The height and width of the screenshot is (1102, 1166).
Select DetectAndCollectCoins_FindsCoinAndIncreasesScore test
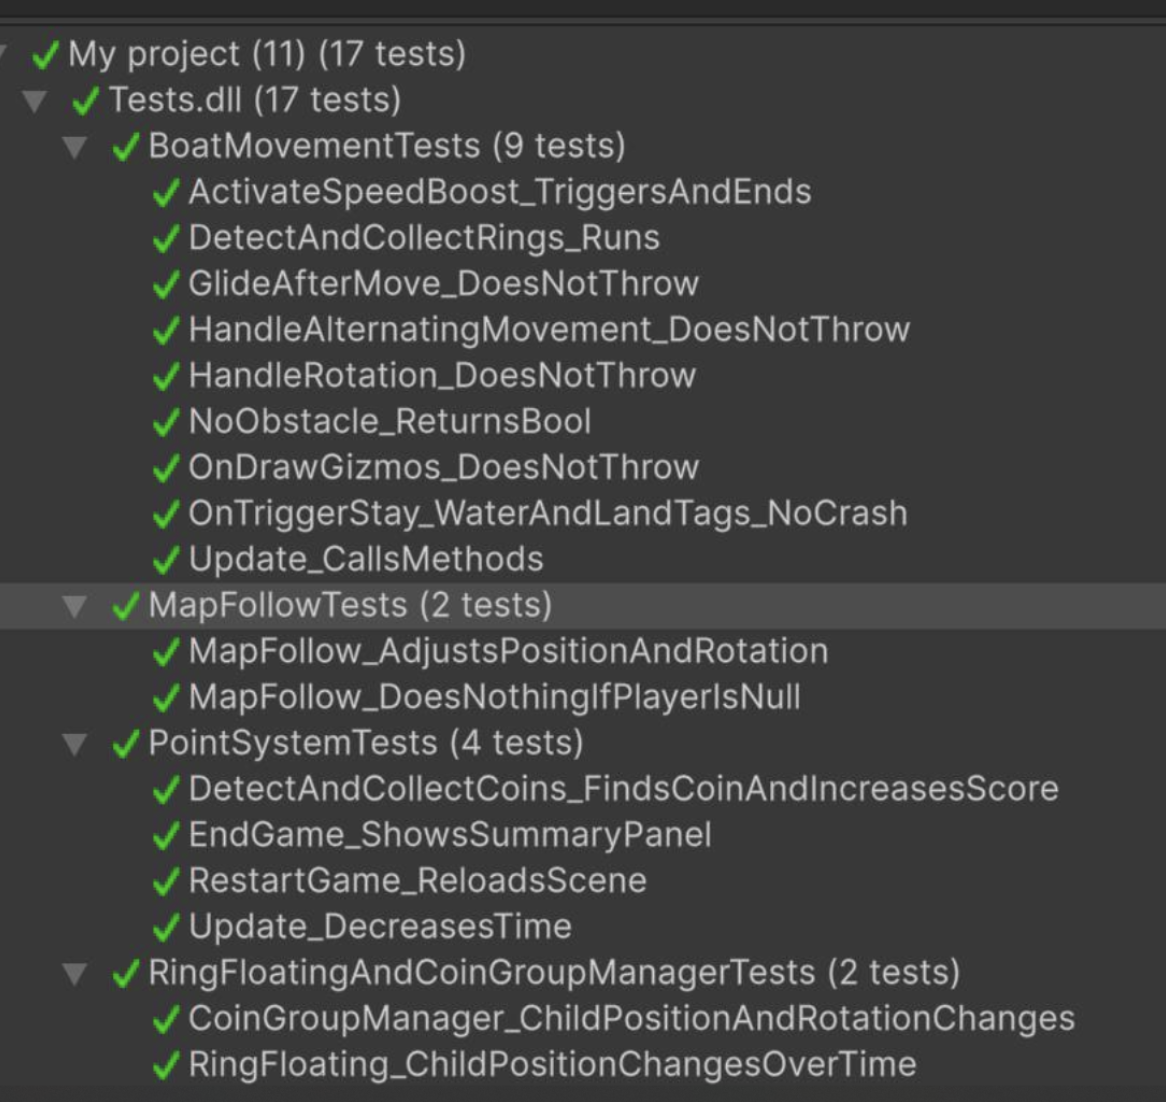click(x=623, y=789)
